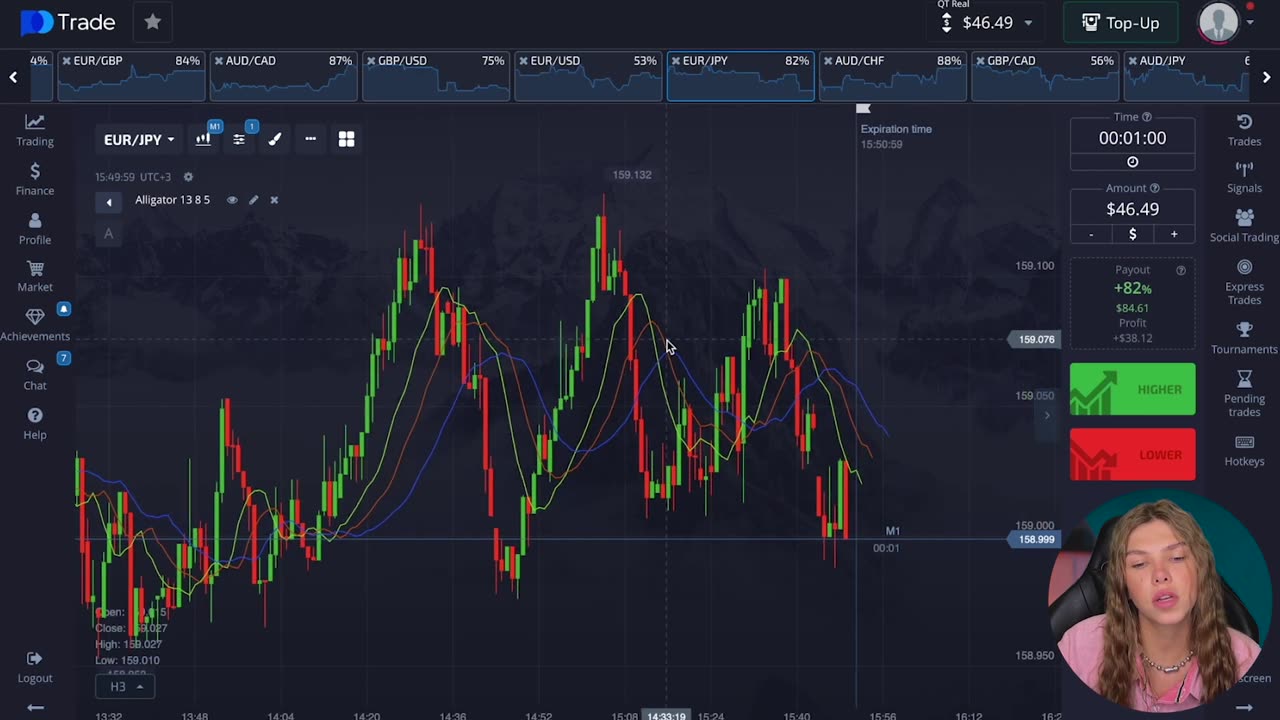
Task: Close the AUD/JPY asset tab
Action: 1132,61
